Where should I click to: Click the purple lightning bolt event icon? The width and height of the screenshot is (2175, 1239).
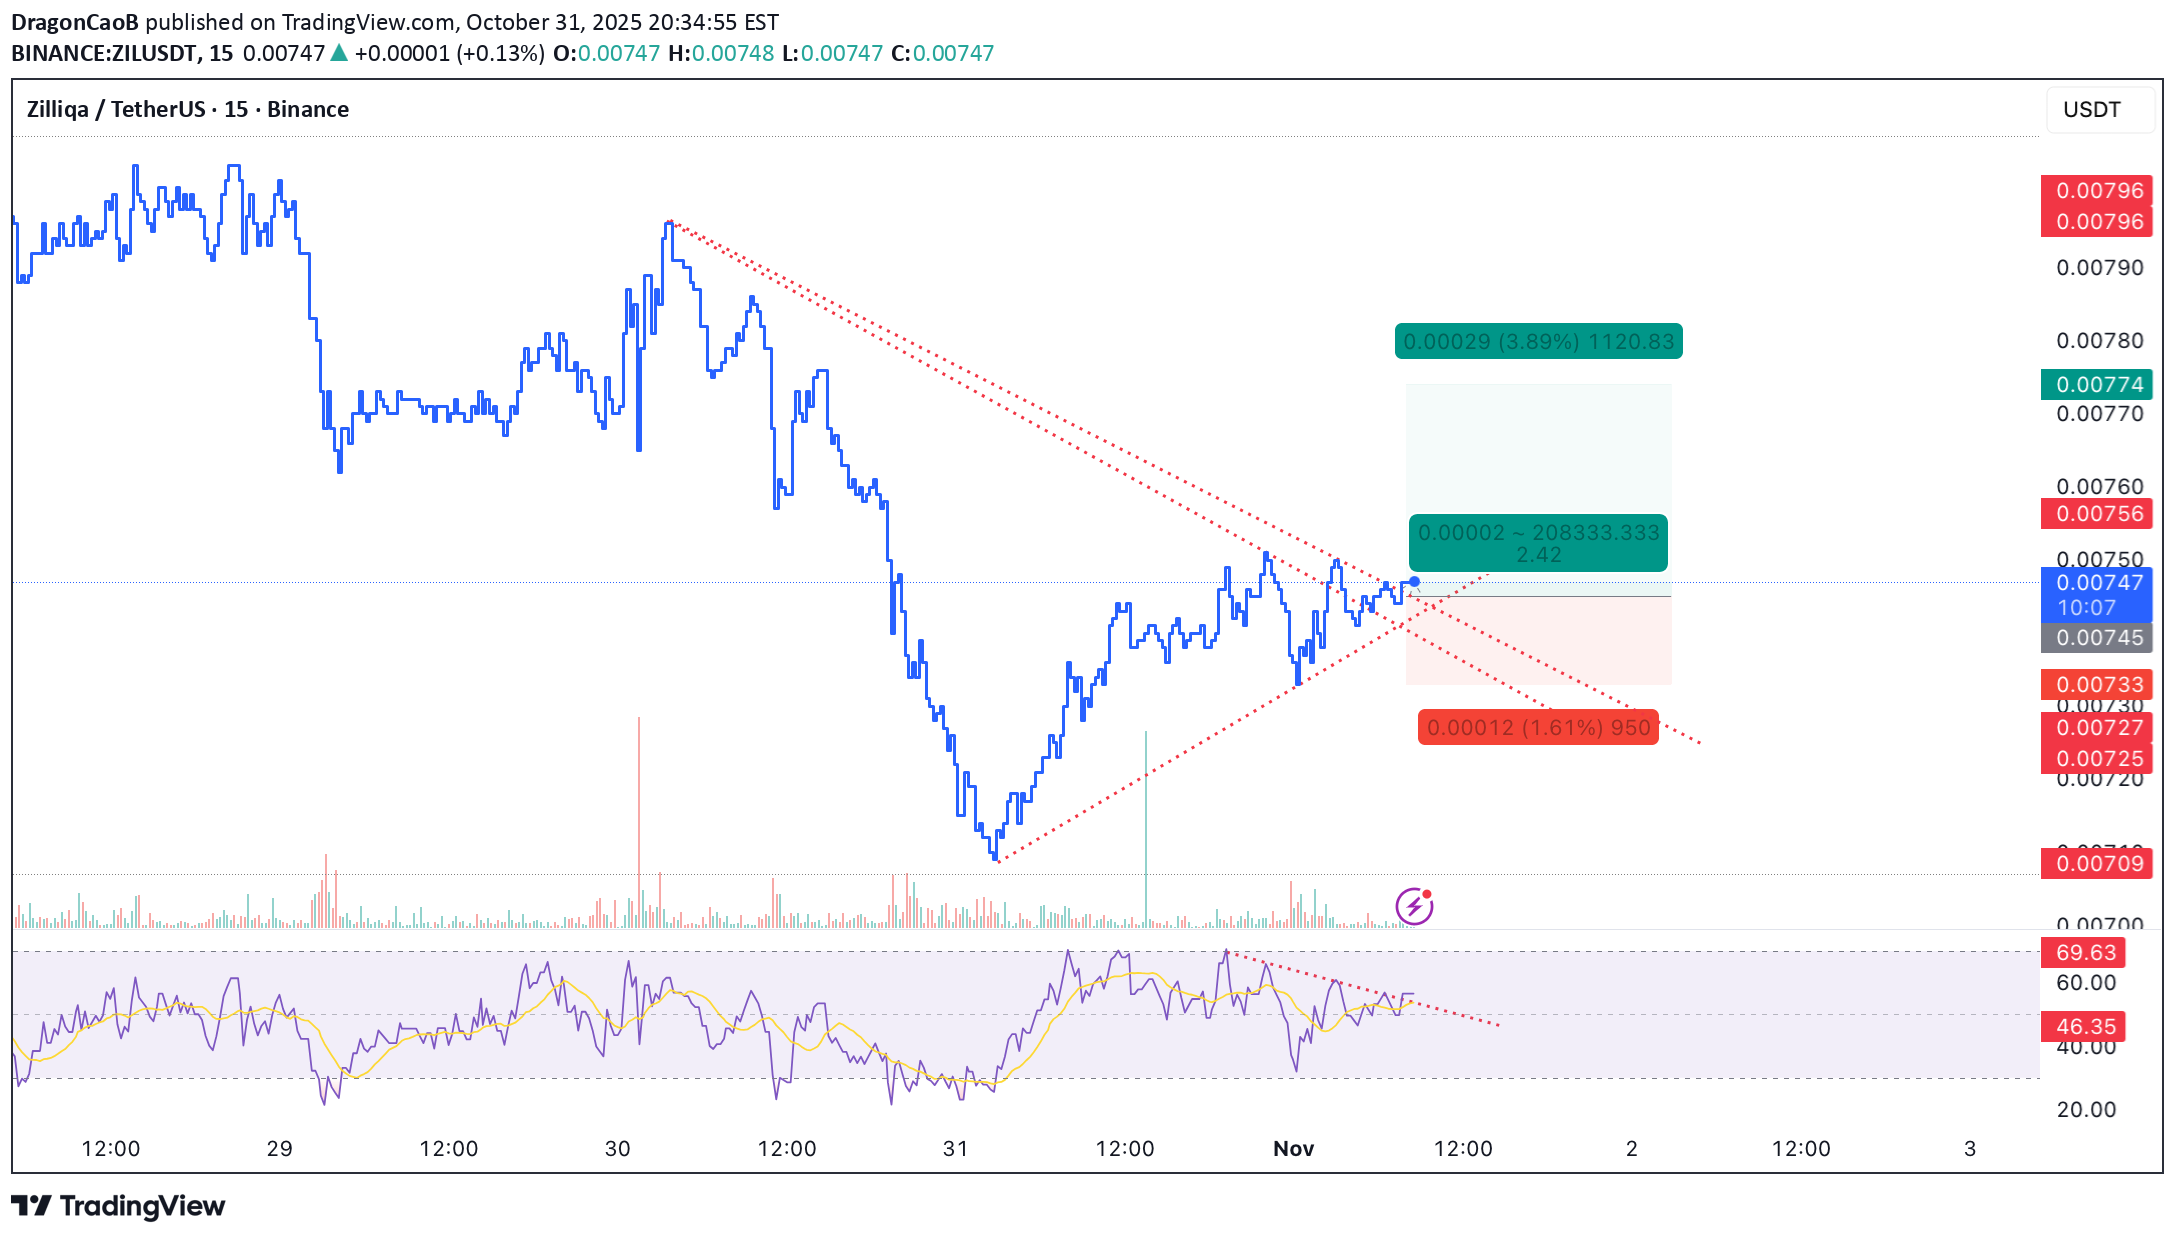point(1414,906)
